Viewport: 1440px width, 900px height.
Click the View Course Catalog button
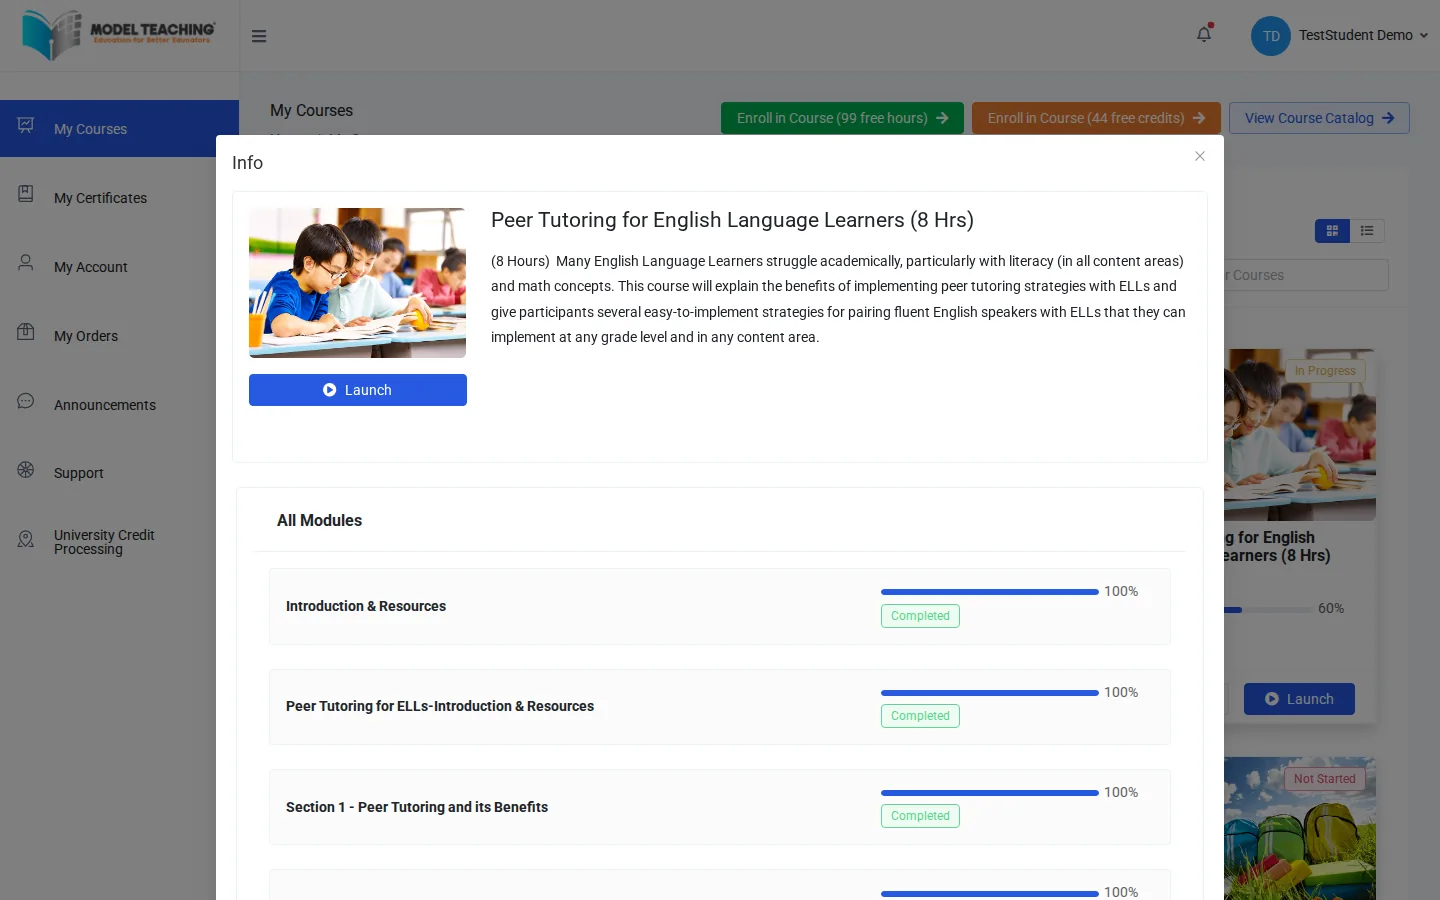[x=1319, y=118]
